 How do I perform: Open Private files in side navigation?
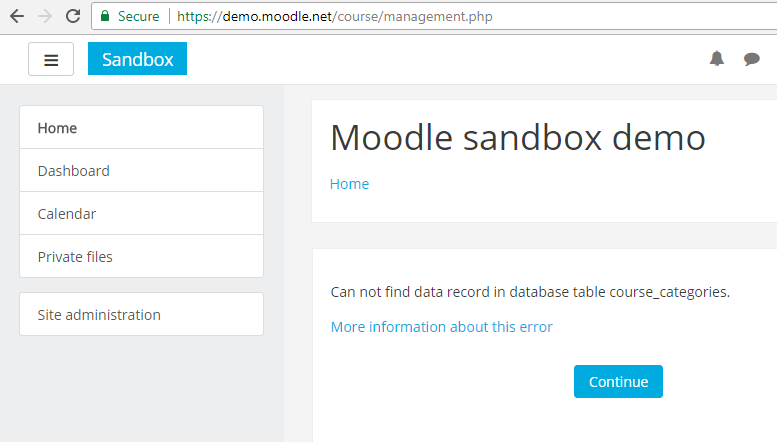click(141, 256)
